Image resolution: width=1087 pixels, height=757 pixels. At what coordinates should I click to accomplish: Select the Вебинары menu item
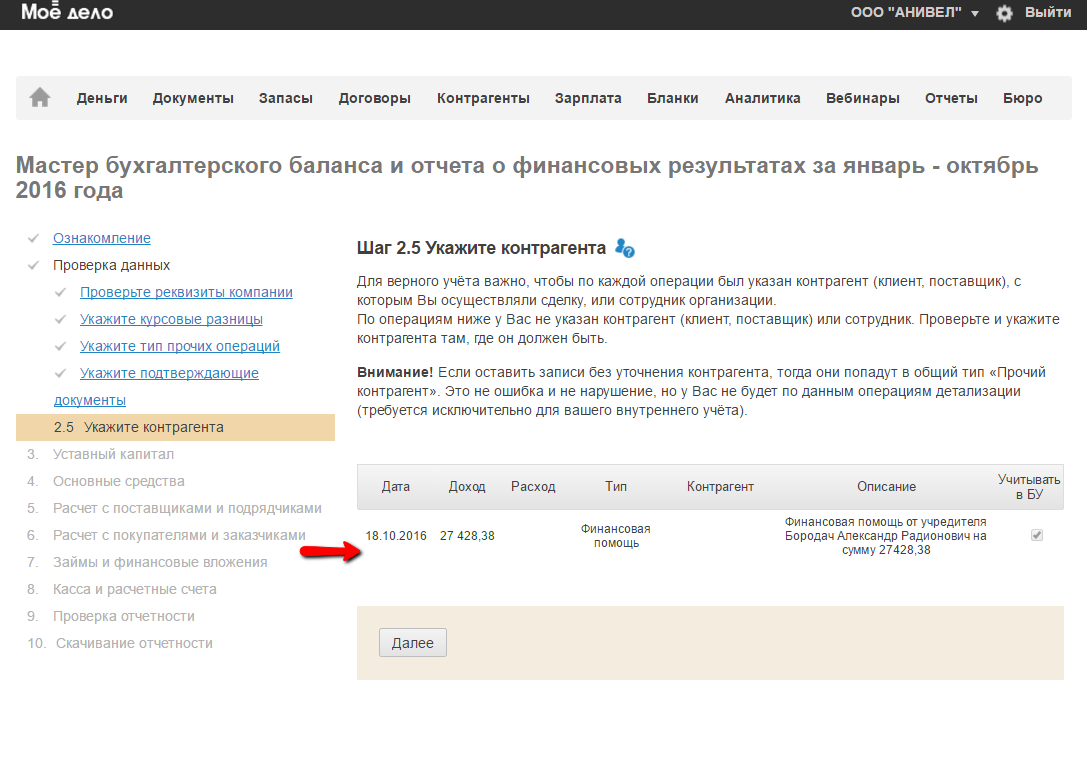coord(862,98)
